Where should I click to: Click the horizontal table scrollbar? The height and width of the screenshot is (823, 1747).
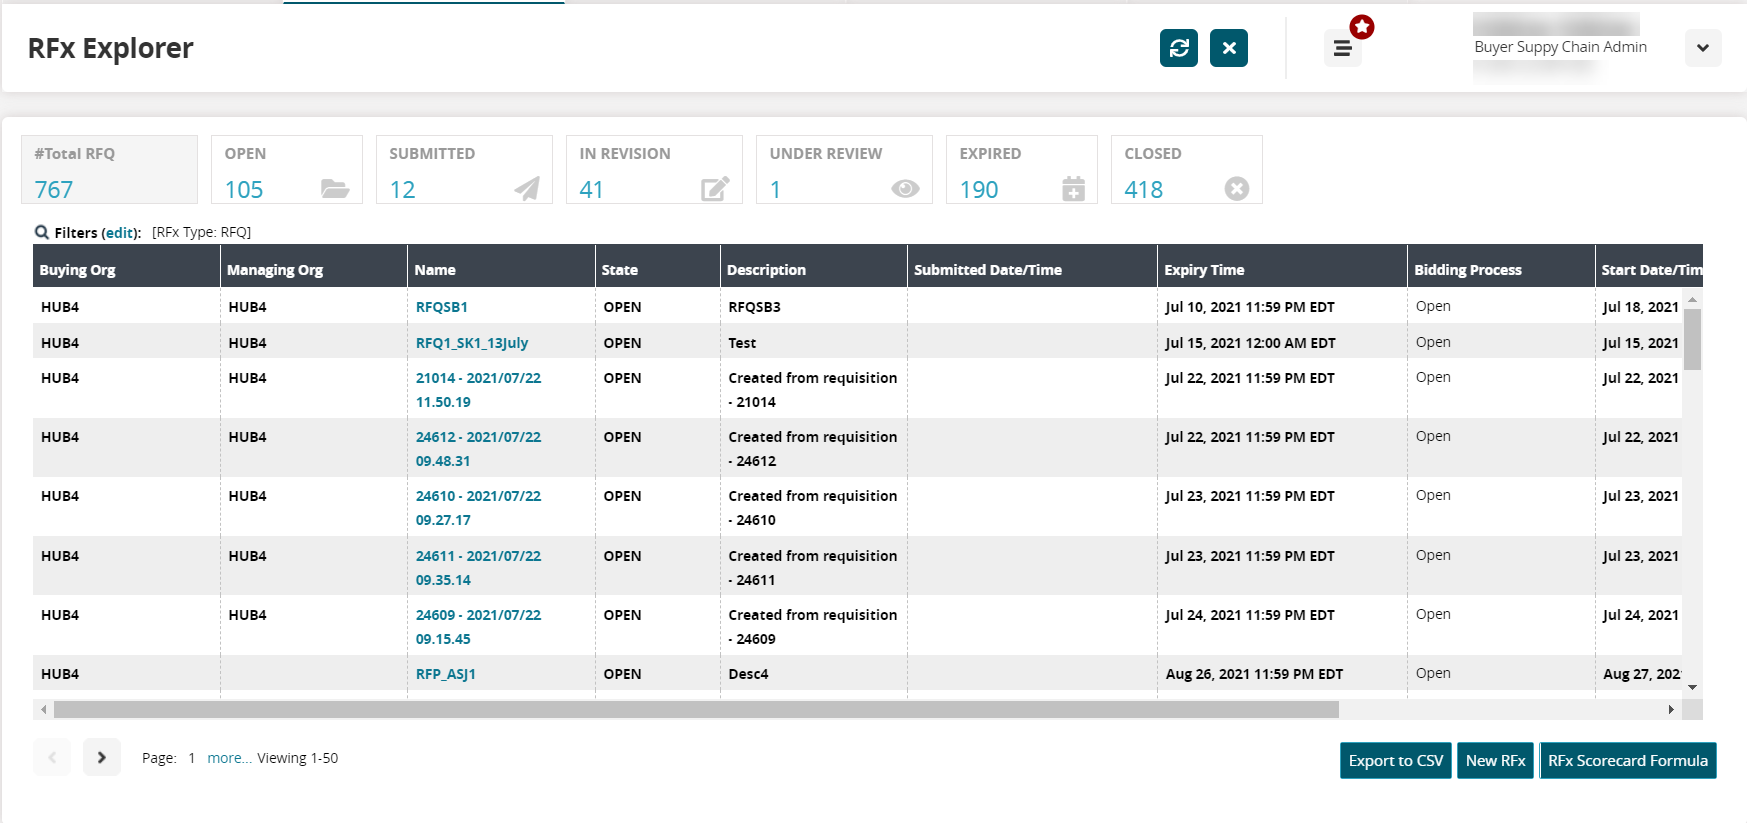(696, 709)
